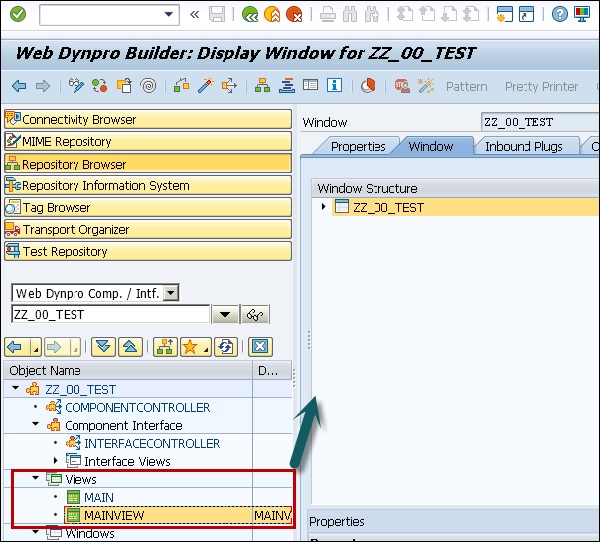Open Help via the question mark icon
Viewport: 600px width, 542px height.
pyautogui.click(x=559, y=14)
